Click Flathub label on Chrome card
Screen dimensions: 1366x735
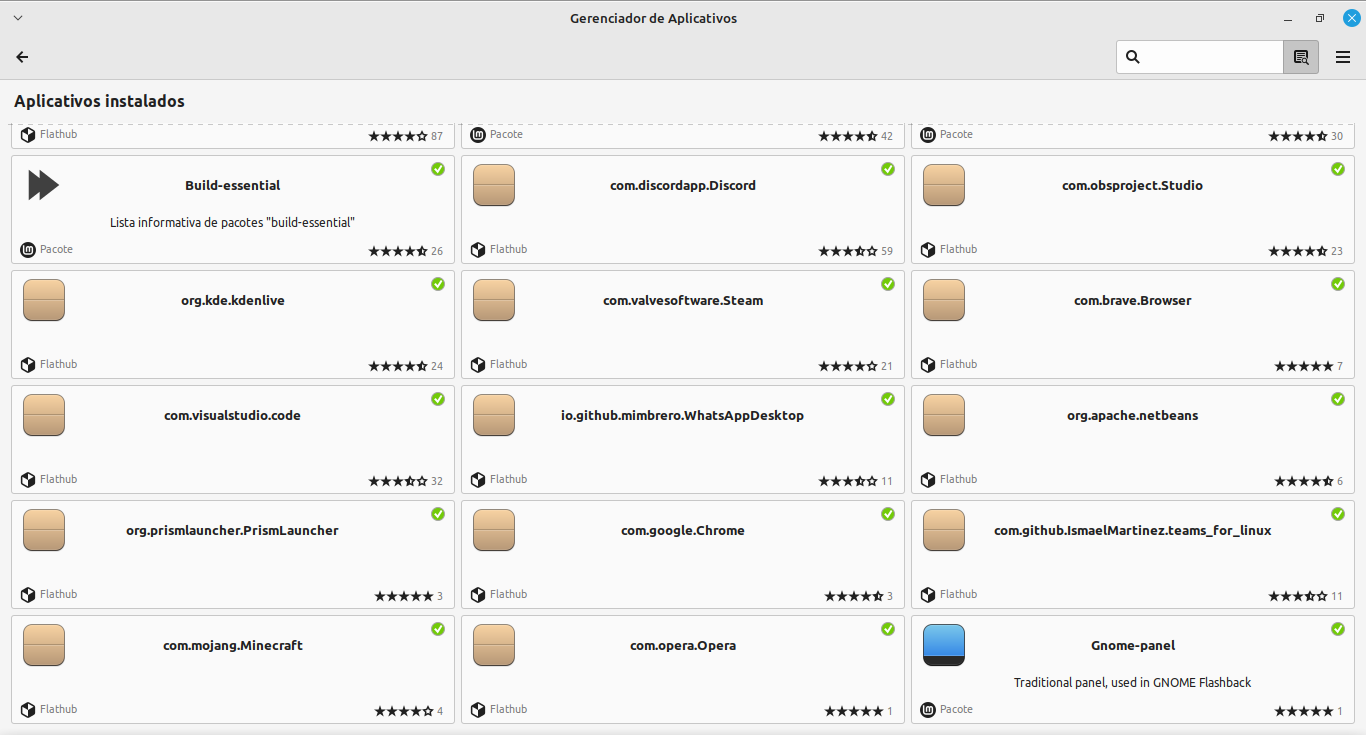pyautogui.click(x=508, y=594)
